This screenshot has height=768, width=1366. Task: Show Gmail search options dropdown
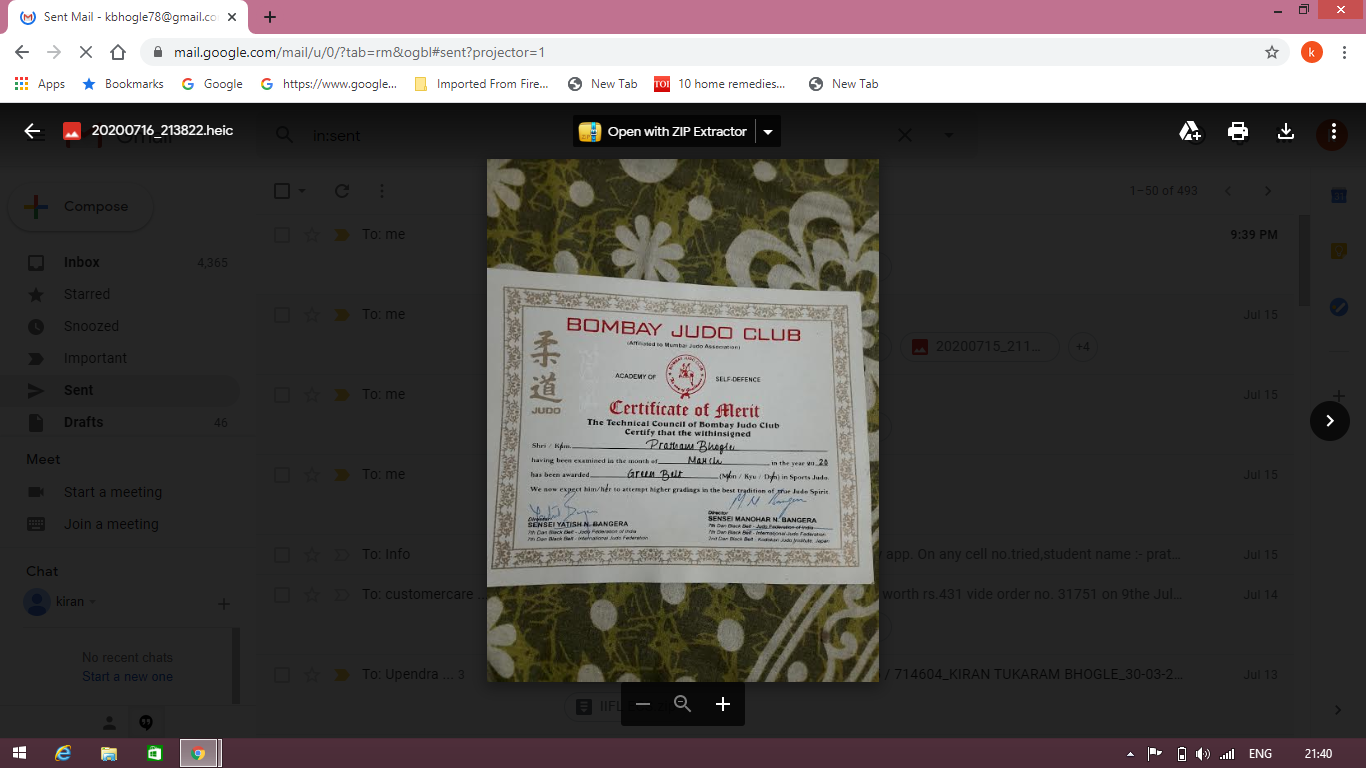coord(948,135)
